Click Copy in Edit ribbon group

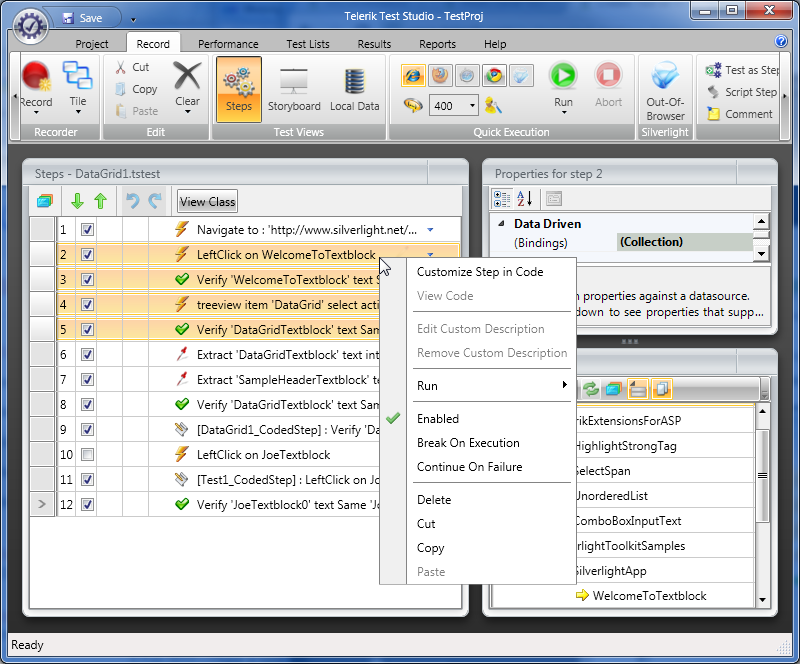pos(136,89)
